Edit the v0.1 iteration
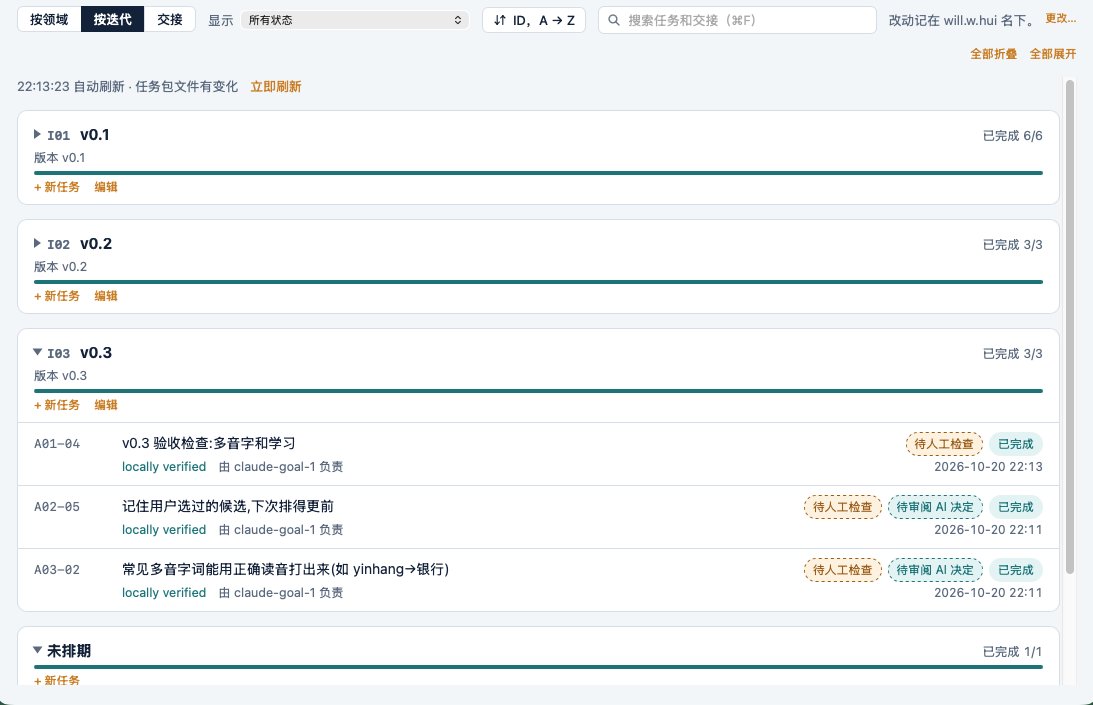 point(106,187)
